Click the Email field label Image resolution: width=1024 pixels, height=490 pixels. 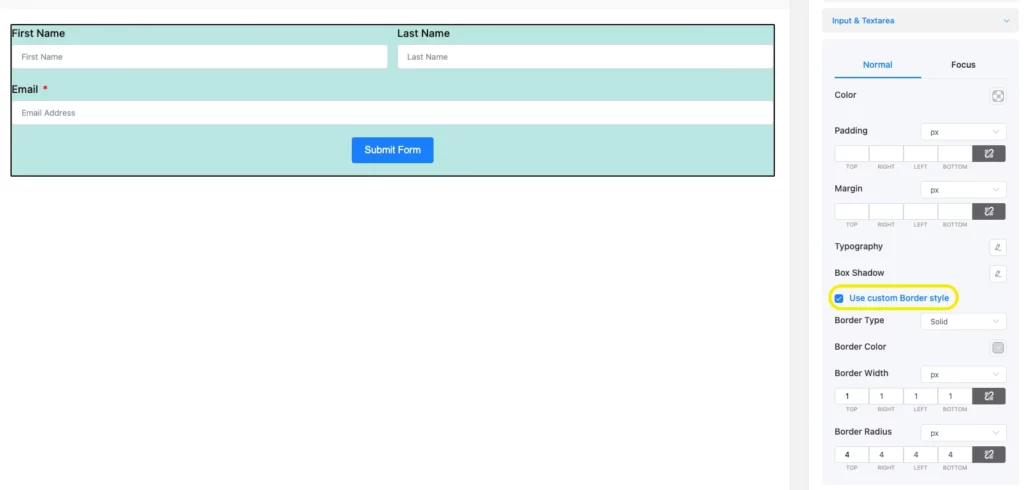click(25, 90)
